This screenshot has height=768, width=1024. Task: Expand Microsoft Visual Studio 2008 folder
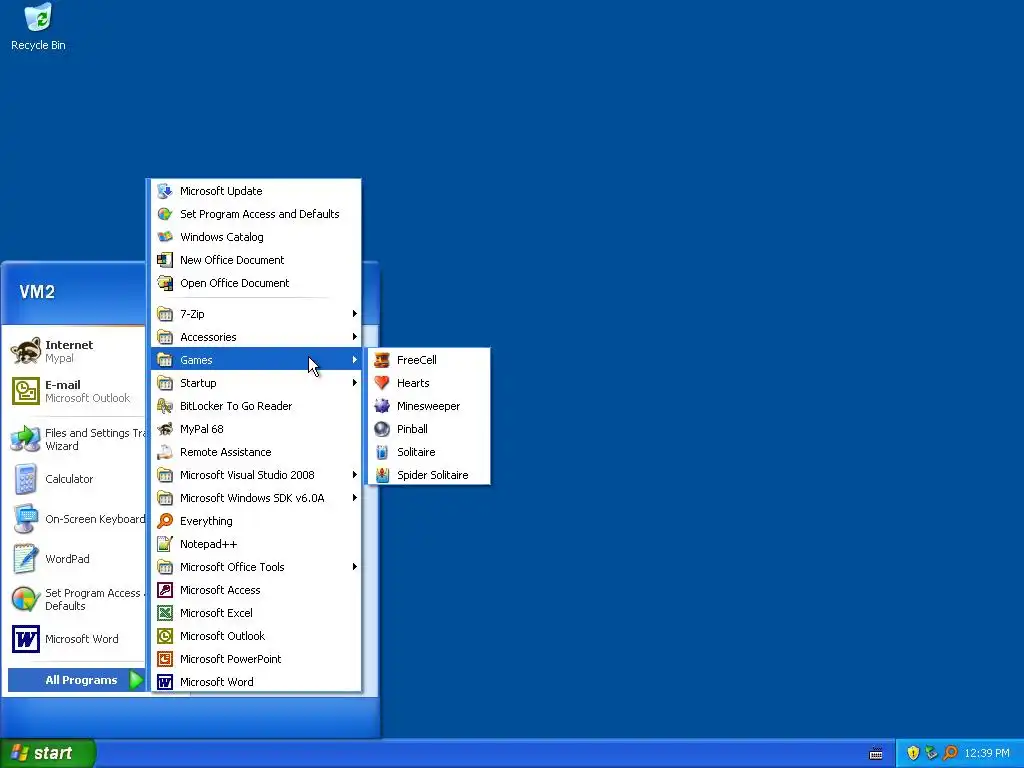(256, 475)
